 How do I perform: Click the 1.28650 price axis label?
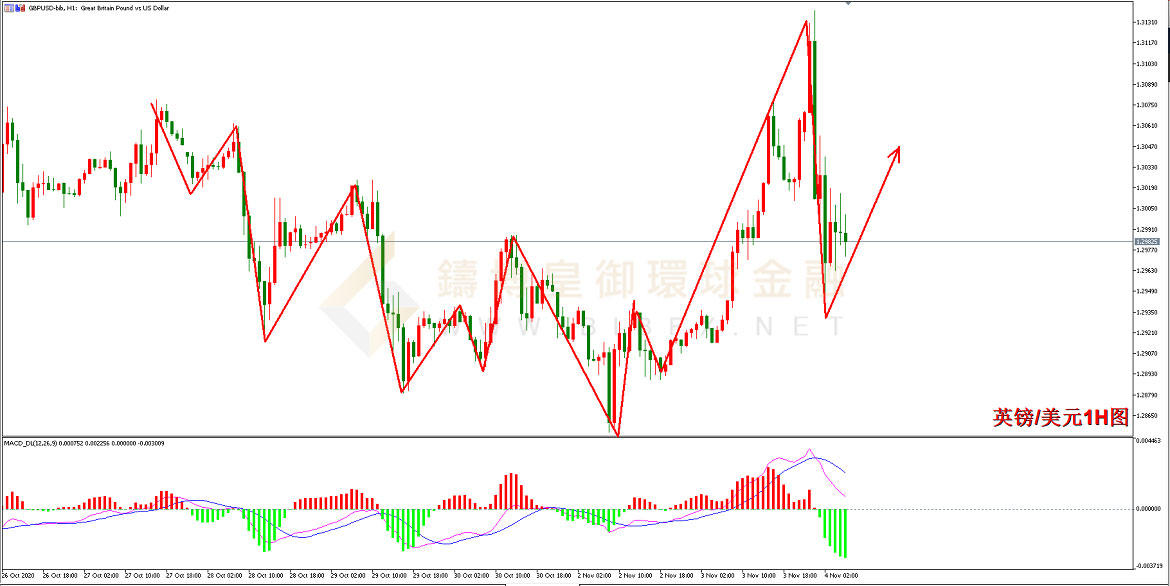point(1147,415)
